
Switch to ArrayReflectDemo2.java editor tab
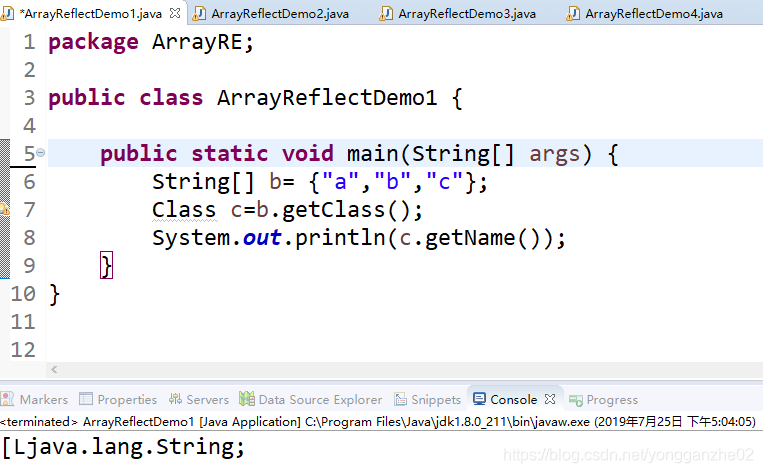(271, 14)
